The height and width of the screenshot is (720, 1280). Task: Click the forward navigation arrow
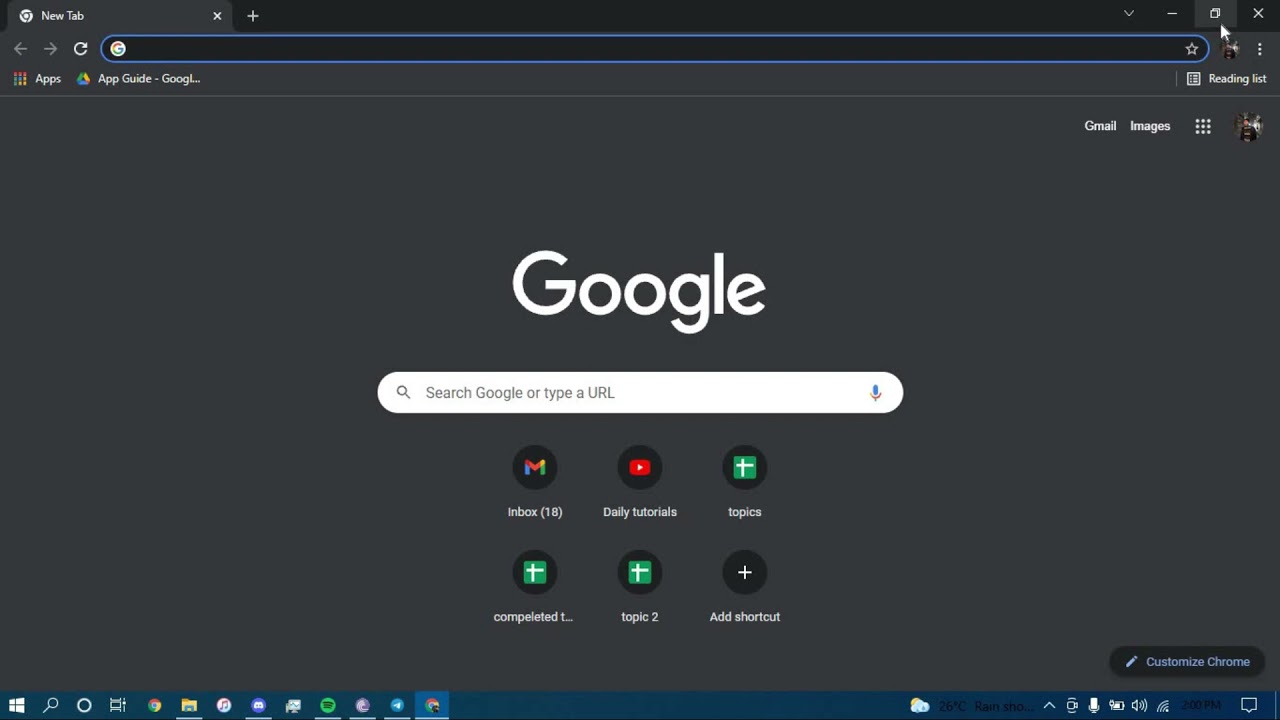point(50,48)
